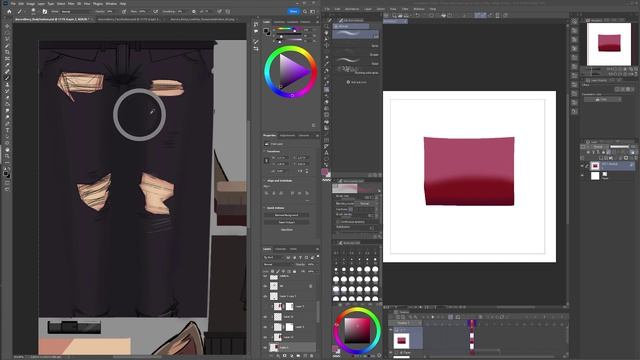This screenshot has height=360, width=640.
Task: Open the Normal blend mode dropdown in Layers
Action: pyautogui.click(x=278, y=264)
